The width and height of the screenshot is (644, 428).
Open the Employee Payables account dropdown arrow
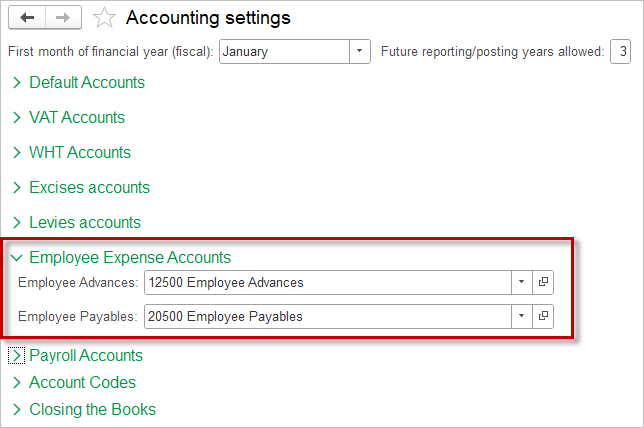522,316
